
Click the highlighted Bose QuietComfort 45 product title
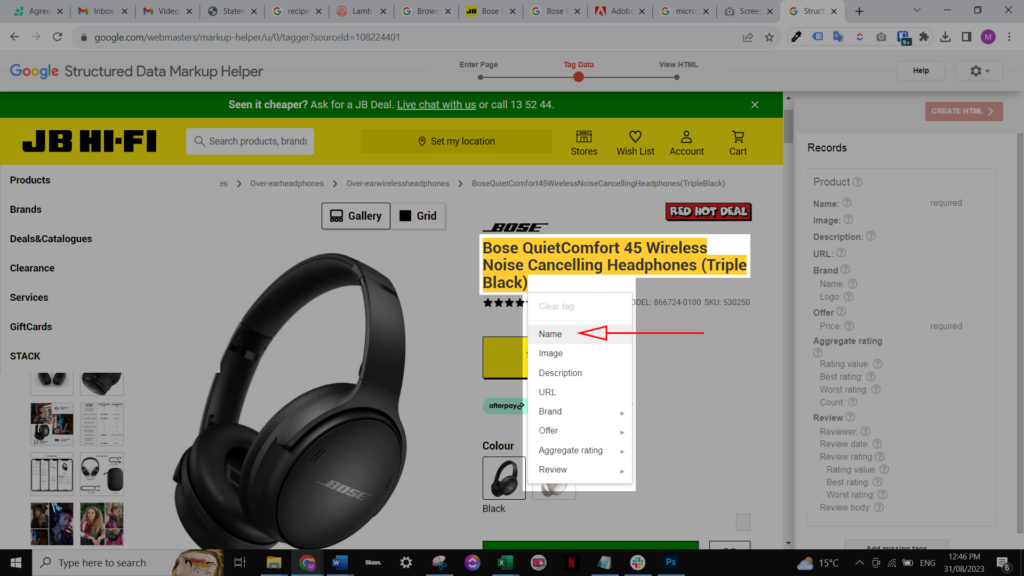tap(614, 264)
